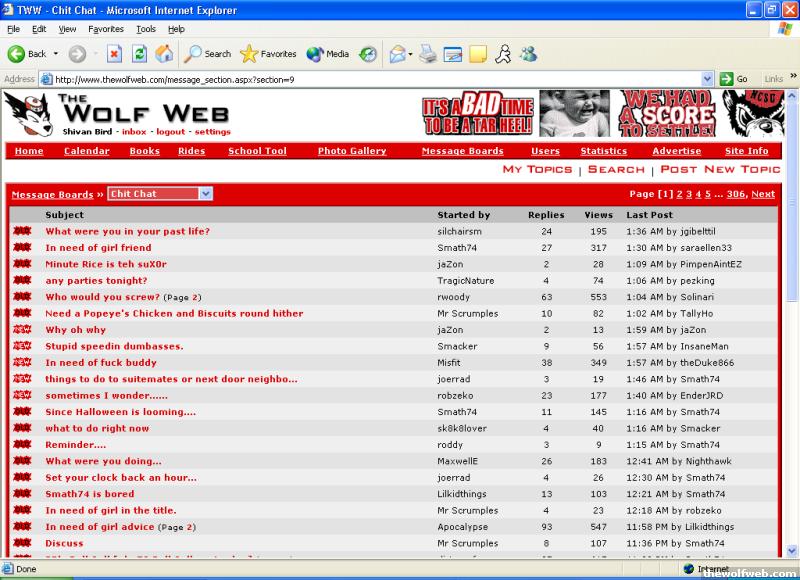800x580 pixels.
Task: Click the Go button next to address bar
Action: (x=735, y=79)
